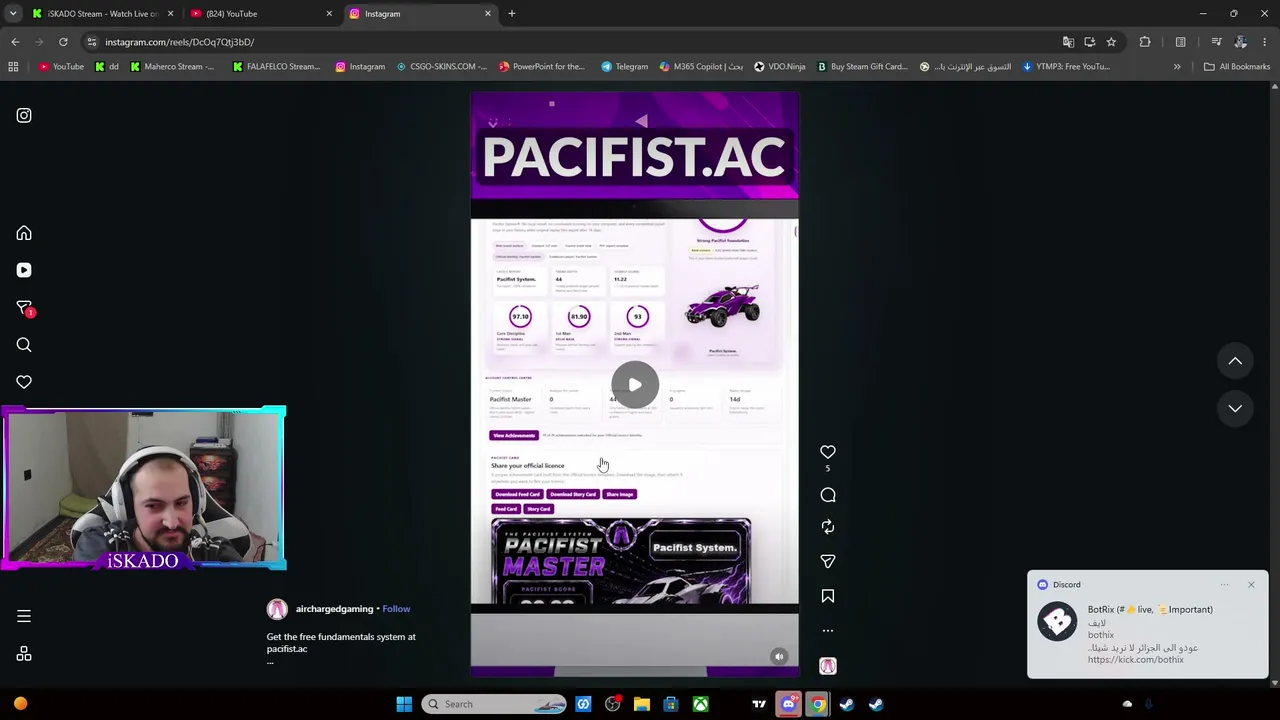The height and width of the screenshot is (720, 1280).
Task: Click the taskbar Search box
Action: pyautogui.click(x=493, y=704)
